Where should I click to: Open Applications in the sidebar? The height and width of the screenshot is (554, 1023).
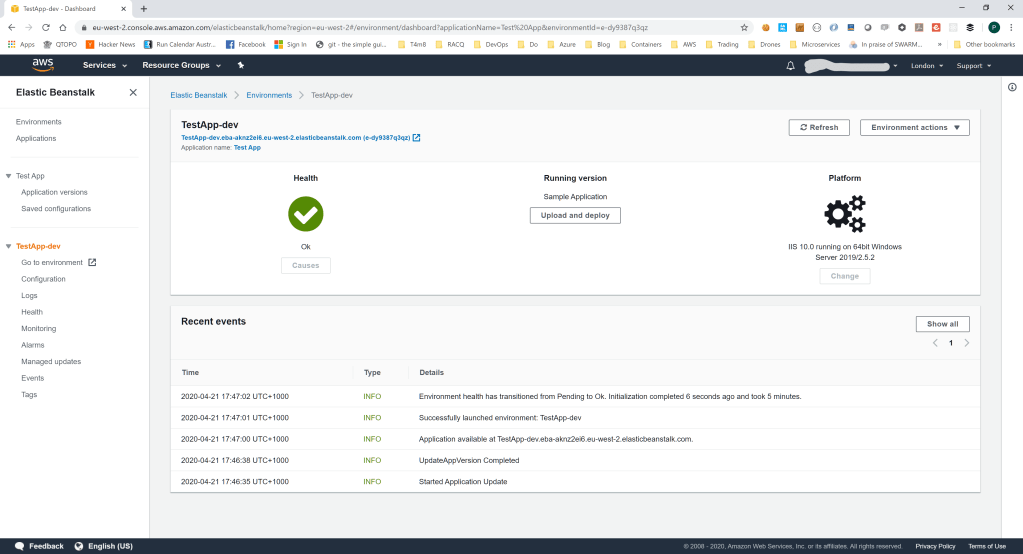[x=36, y=138]
